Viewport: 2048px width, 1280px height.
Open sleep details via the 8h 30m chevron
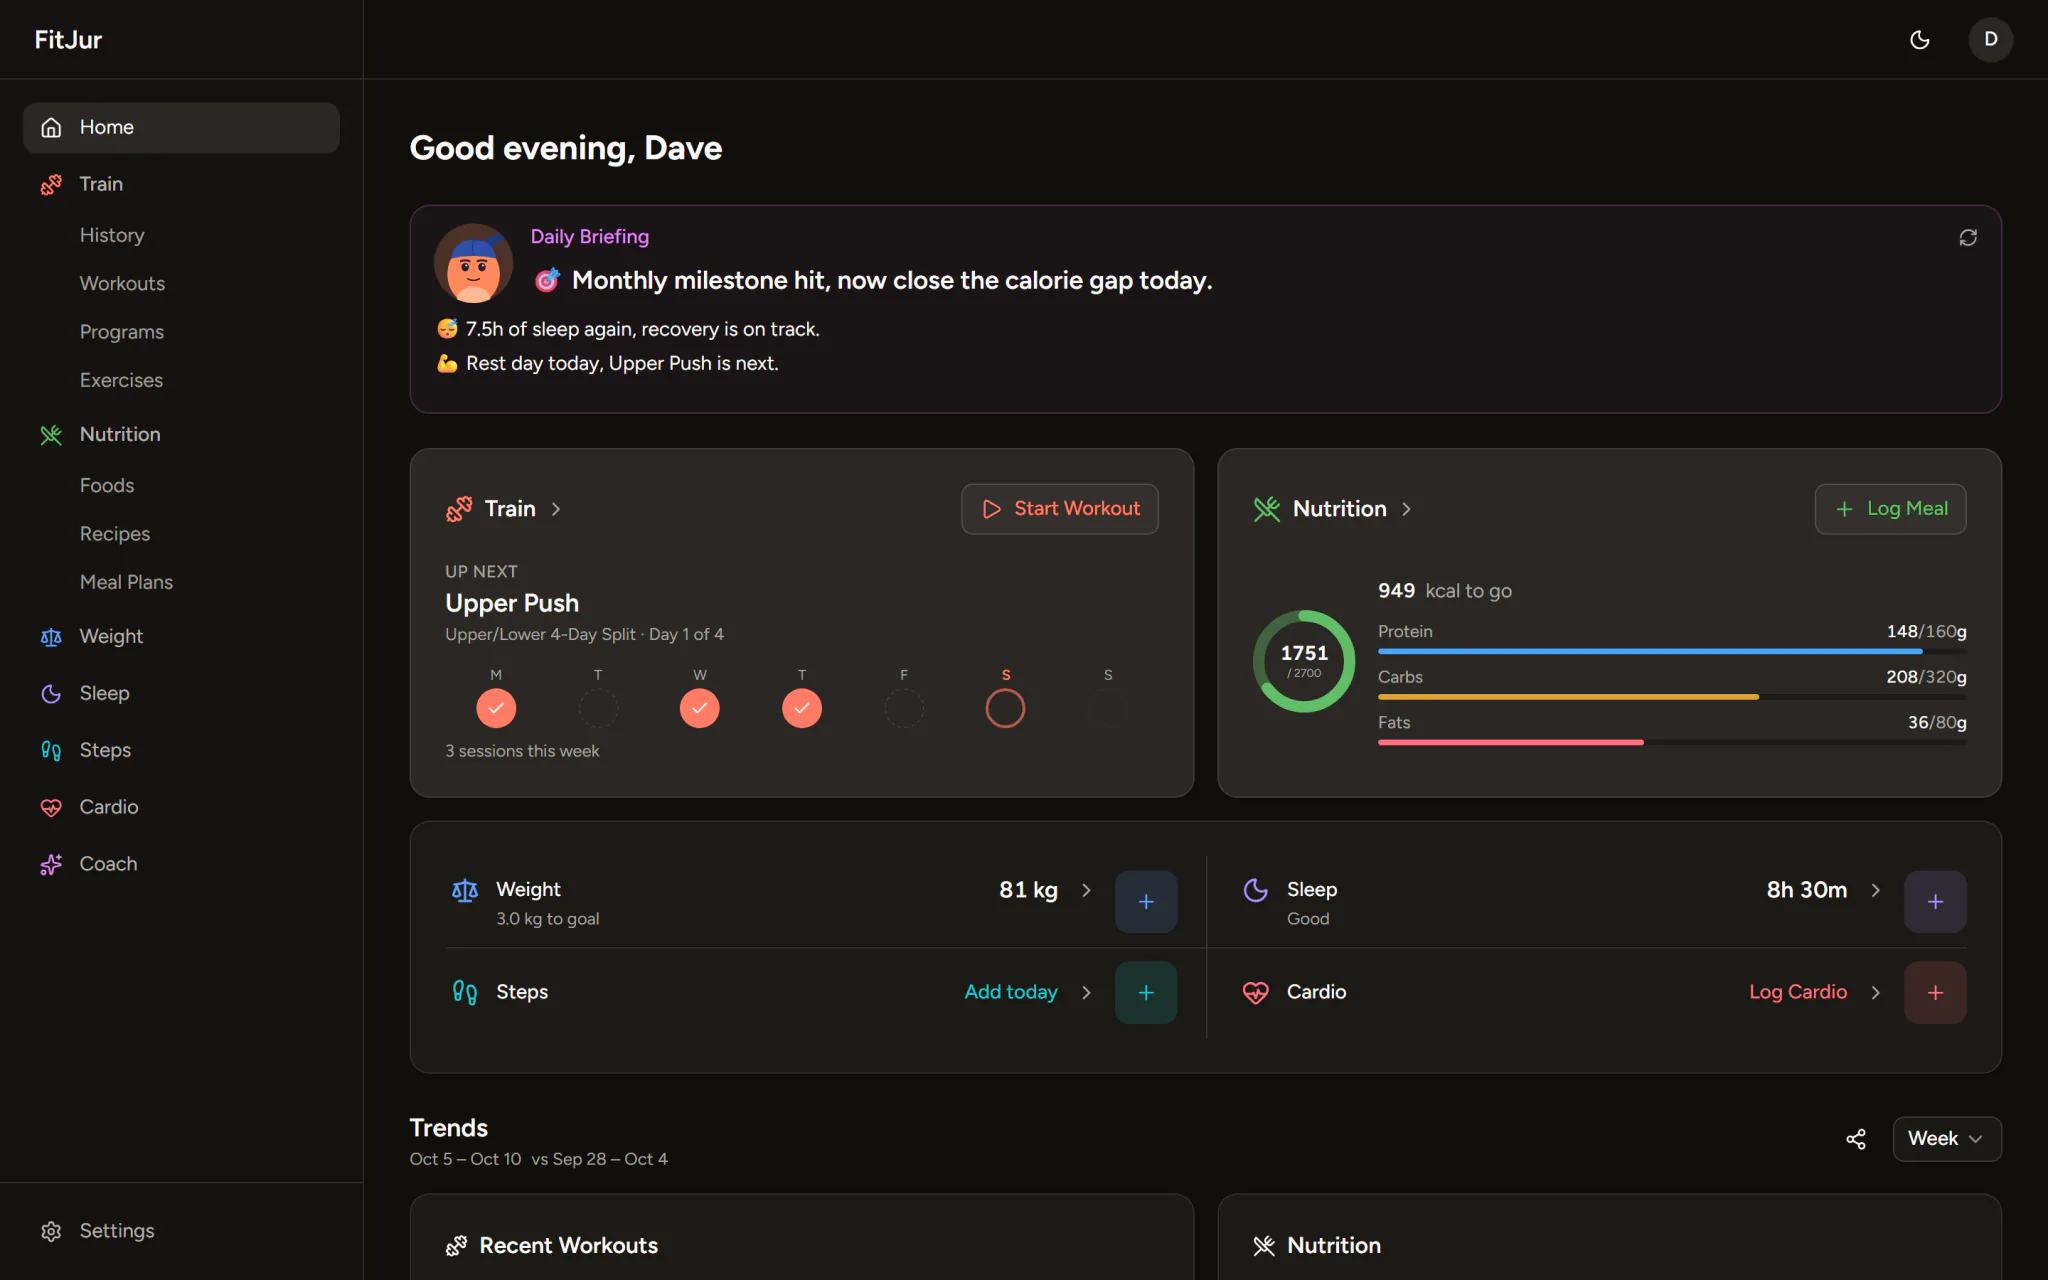[1875, 890]
